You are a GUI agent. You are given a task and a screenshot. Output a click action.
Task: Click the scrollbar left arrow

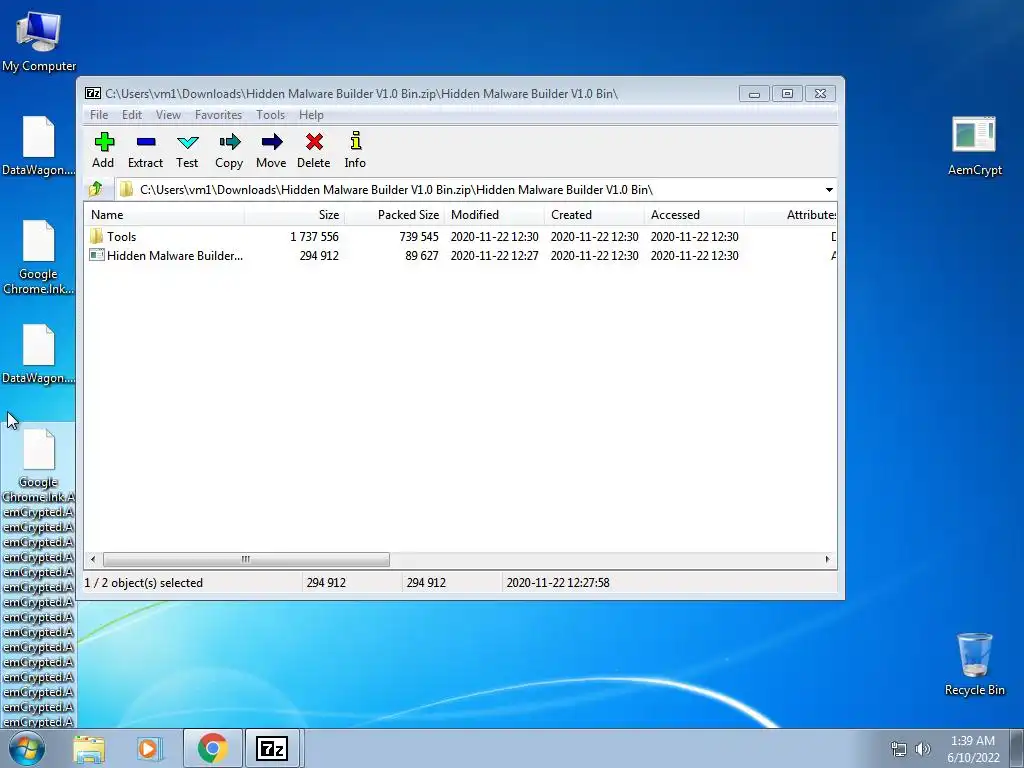[x=93, y=560]
